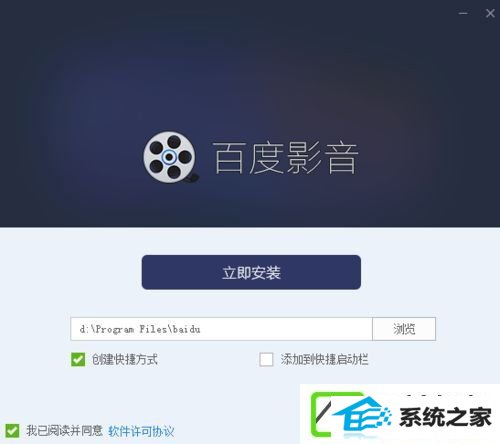Screen dimensions: 500x444
Task: Open the 软件许可协议 license link
Action: click(141, 431)
